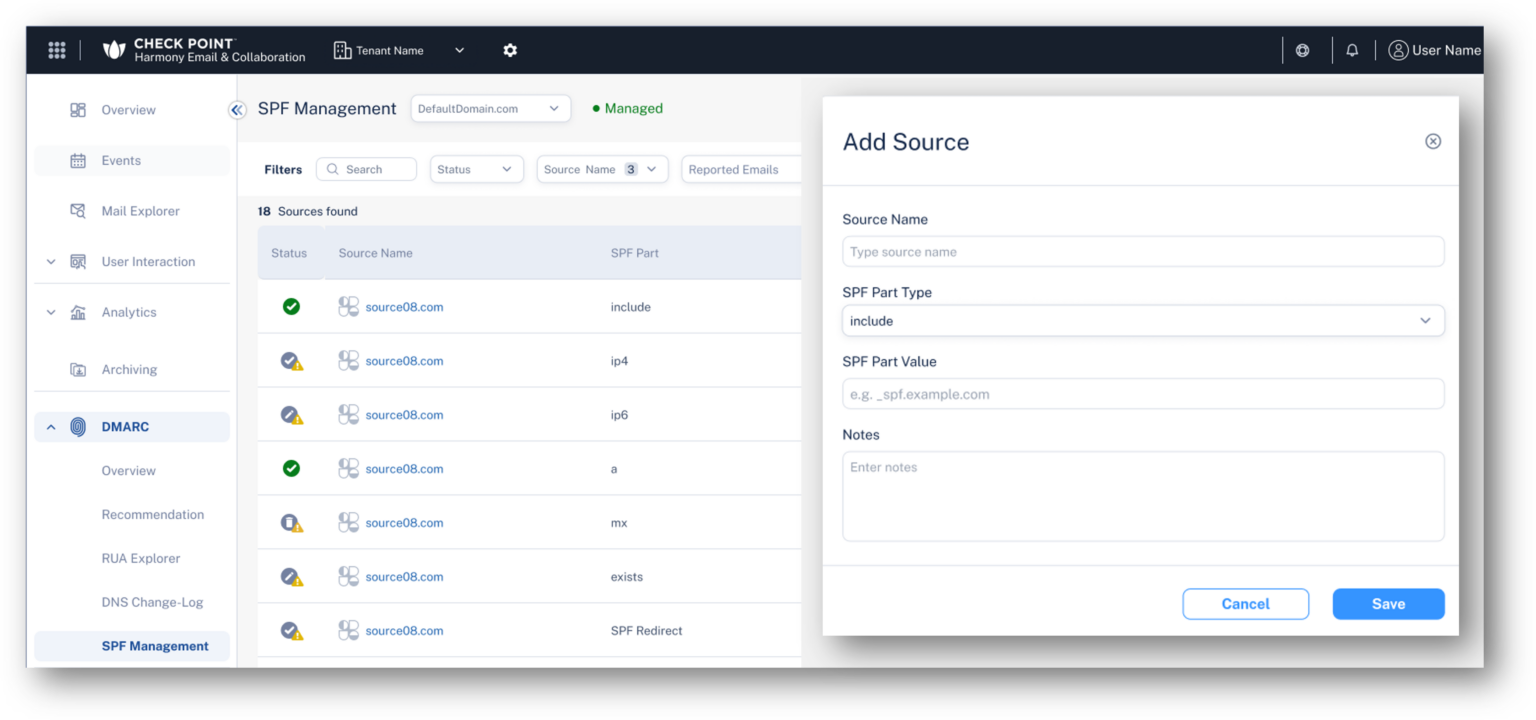Click the green check status icon on include row

click(x=290, y=306)
